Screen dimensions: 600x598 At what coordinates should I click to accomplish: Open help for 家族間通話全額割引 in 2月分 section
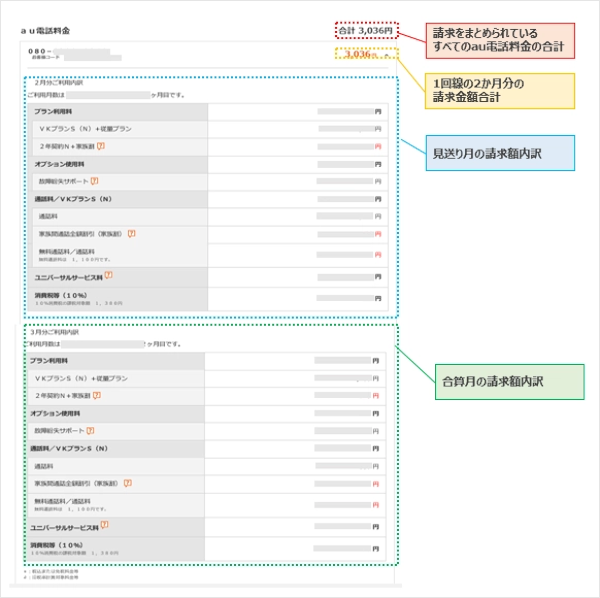131,233
